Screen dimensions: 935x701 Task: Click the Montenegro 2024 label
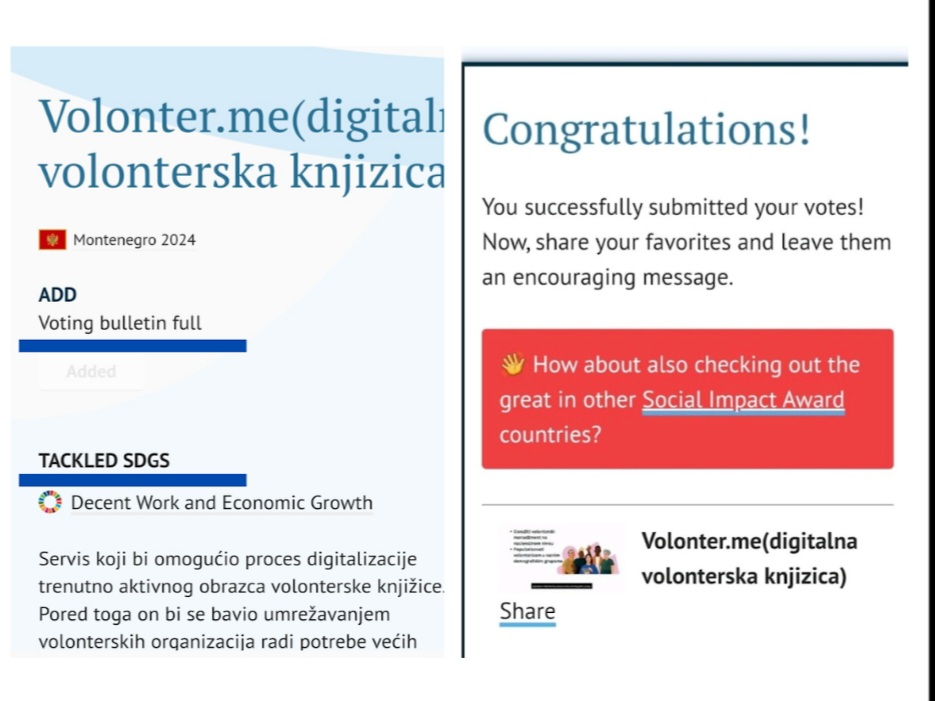pos(134,240)
